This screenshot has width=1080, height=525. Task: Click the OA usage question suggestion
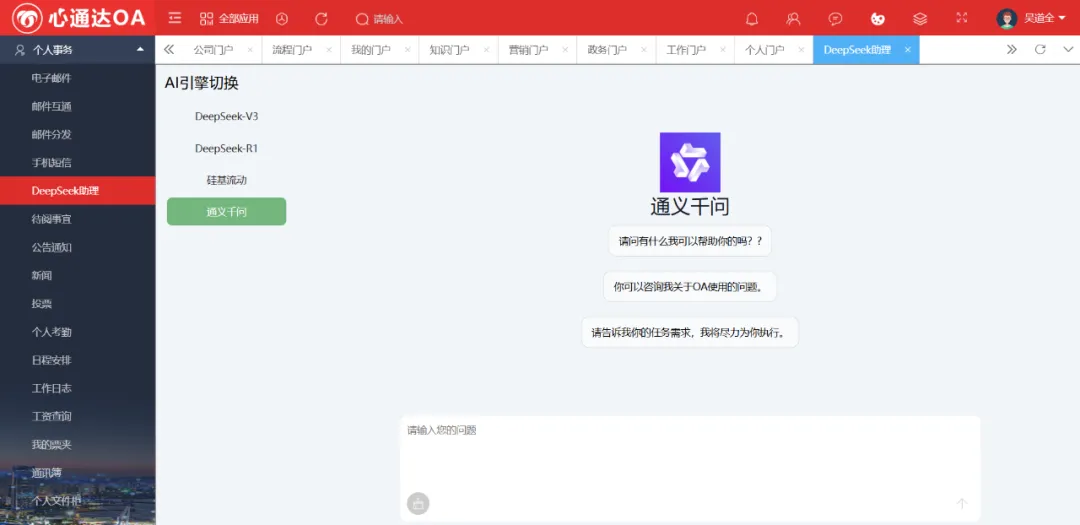click(x=689, y=287)
